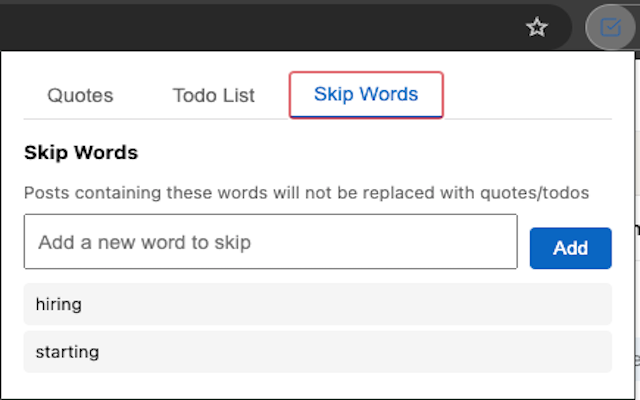Screen dimensions: 640x400
Task: Select the "starting" skip word entry
Action: click(318, 352)
